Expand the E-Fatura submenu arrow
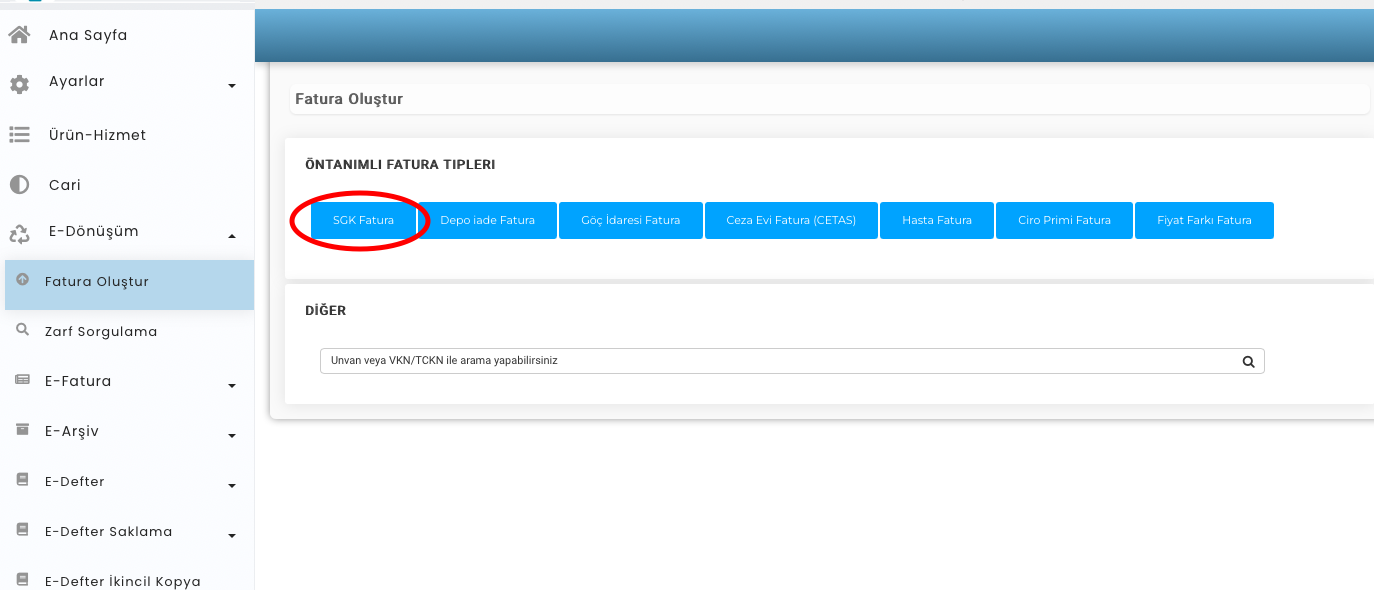 pyautogui.click(x=232, y=386)
